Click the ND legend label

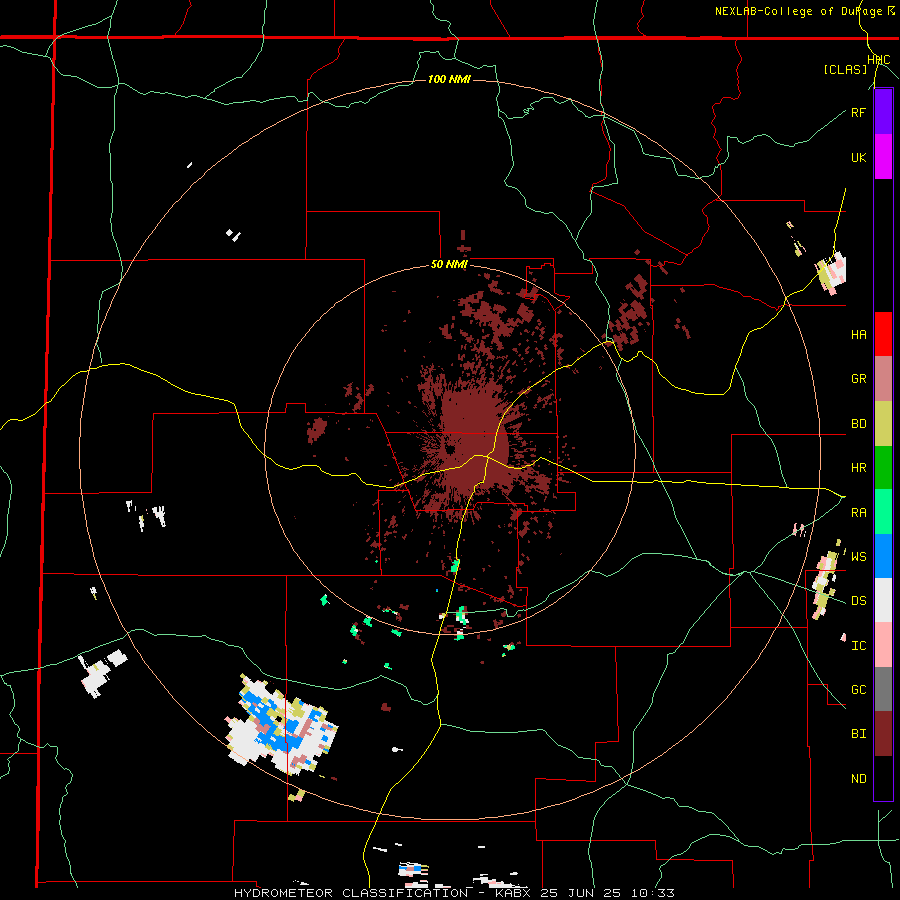click(858, 779)
